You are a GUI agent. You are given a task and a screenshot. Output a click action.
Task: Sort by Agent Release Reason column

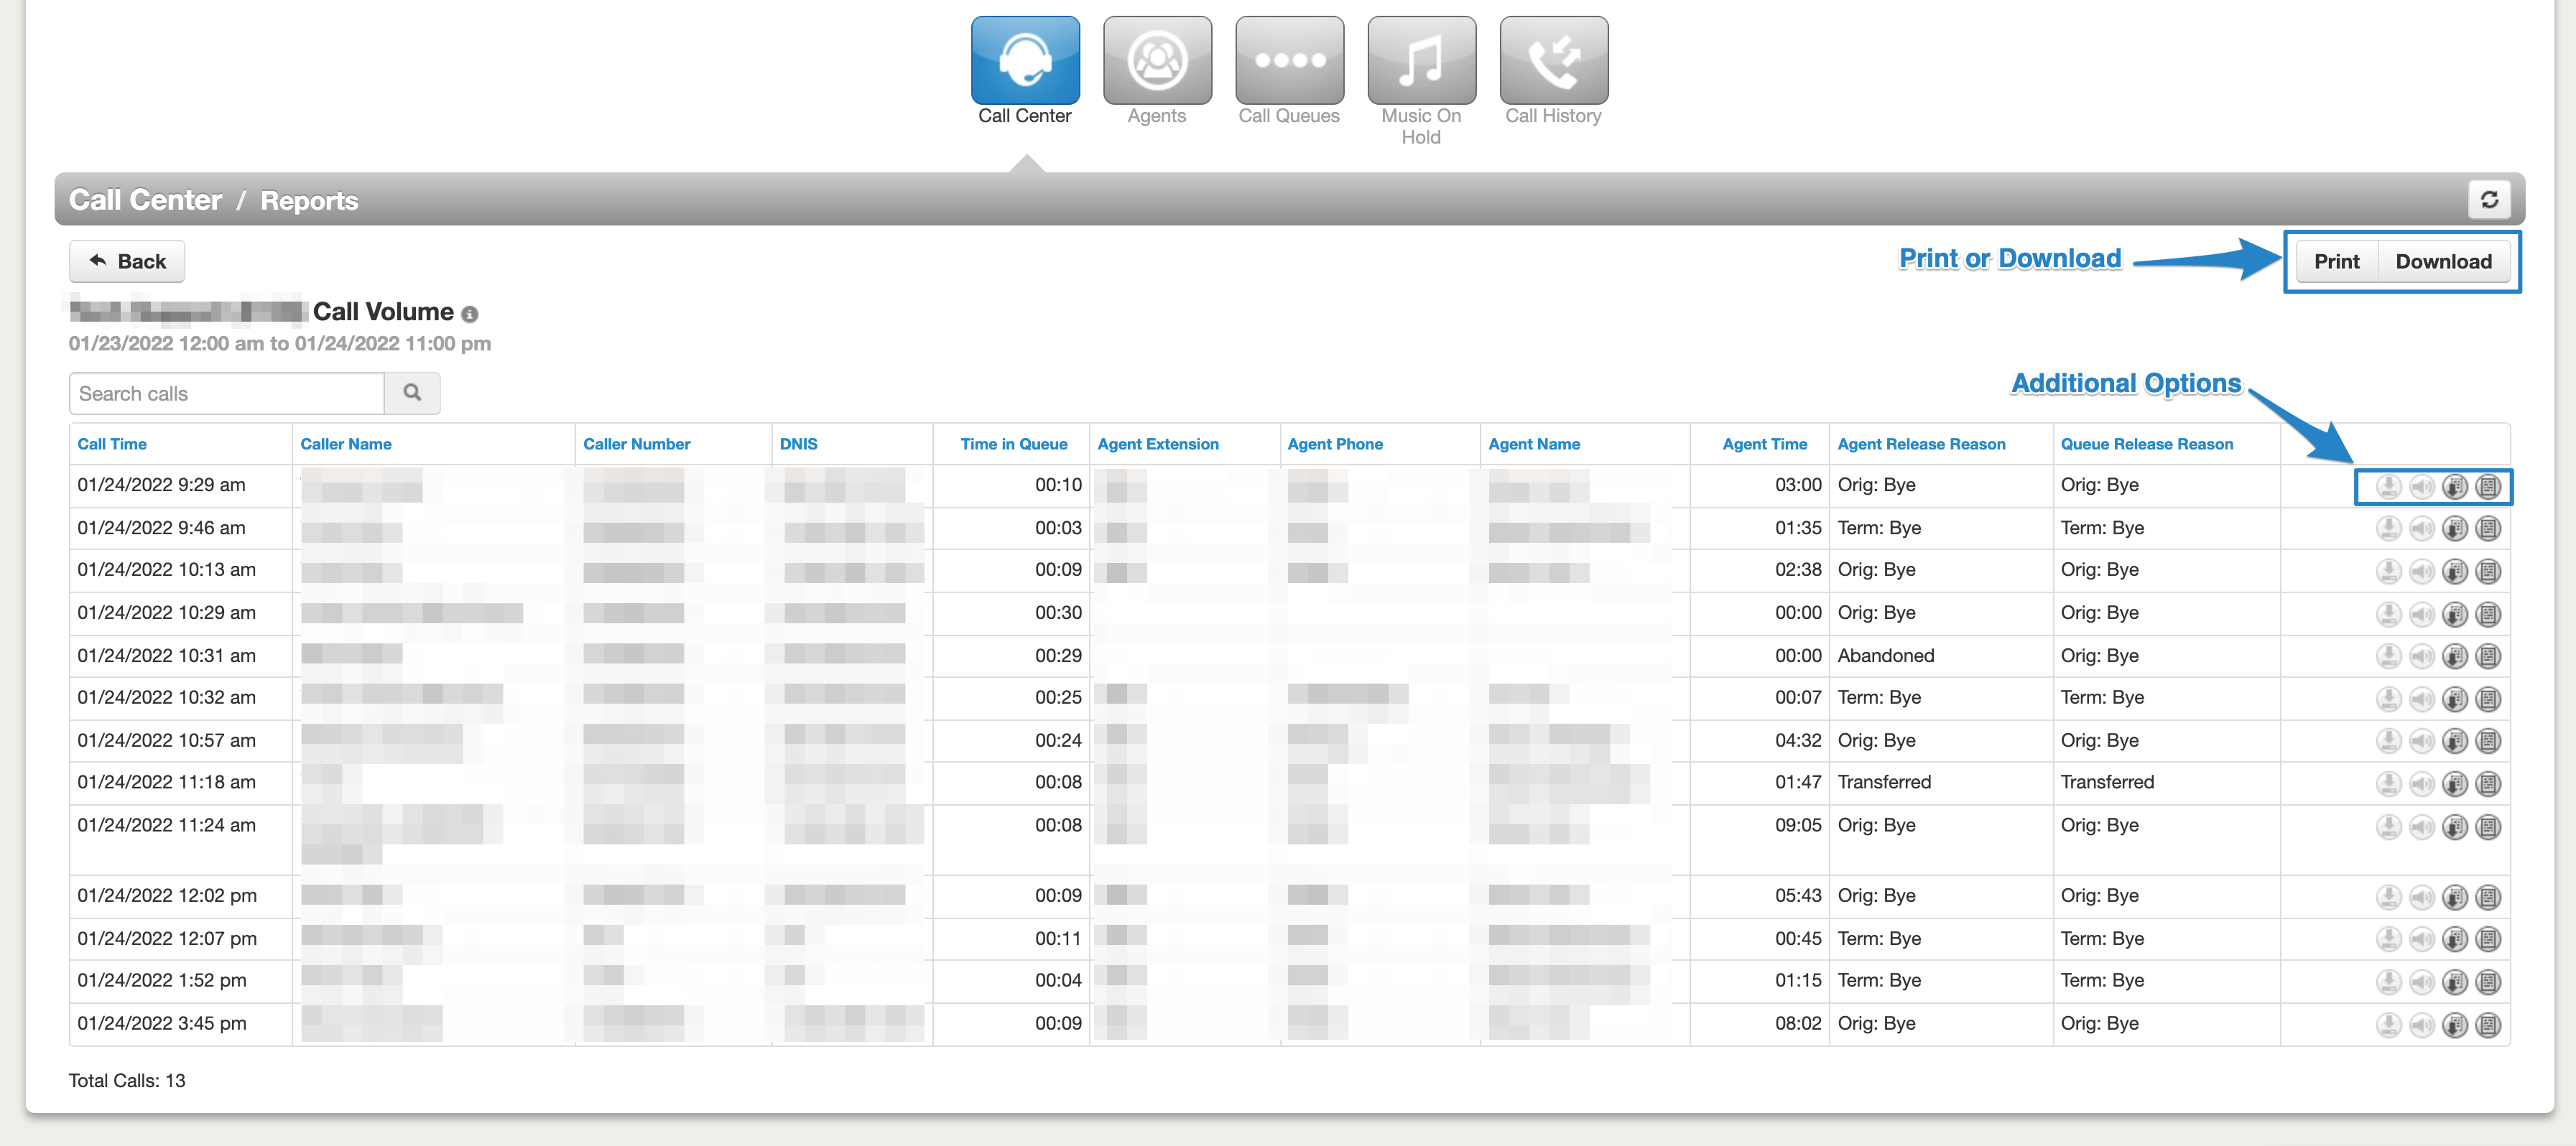(1921, 444)
